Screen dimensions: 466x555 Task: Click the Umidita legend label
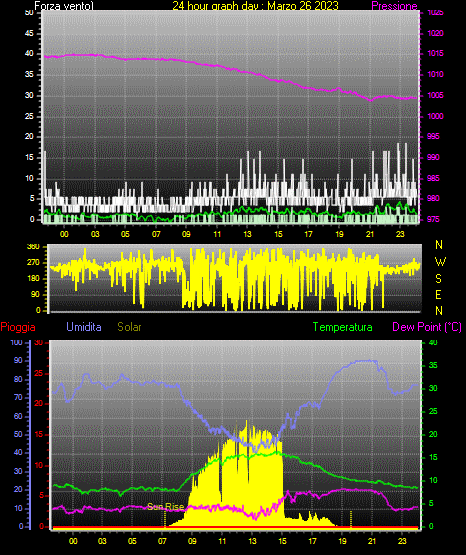tap(84, 327)
